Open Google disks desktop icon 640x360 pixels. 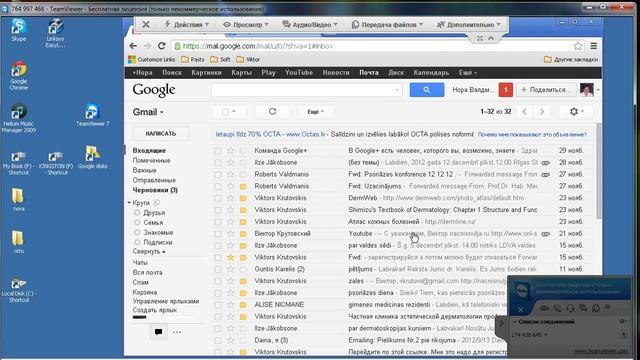tap(93, 157)
